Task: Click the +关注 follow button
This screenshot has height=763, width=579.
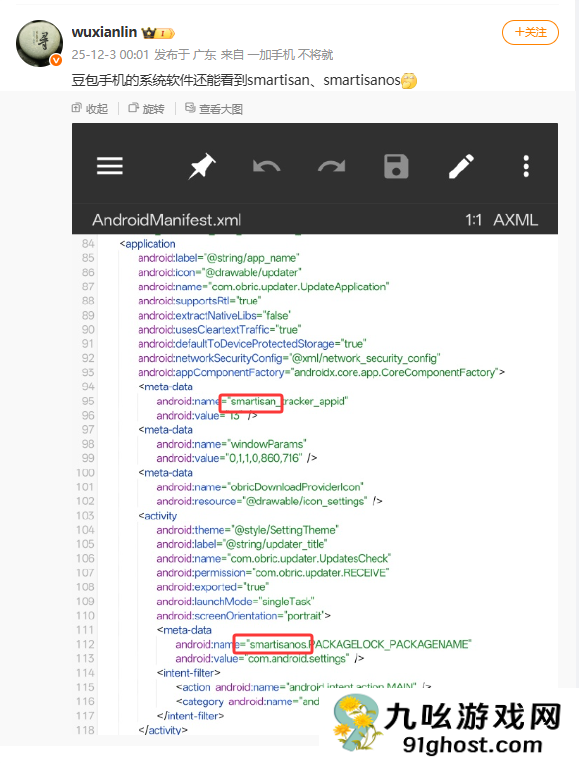Action: click(530, 32)
